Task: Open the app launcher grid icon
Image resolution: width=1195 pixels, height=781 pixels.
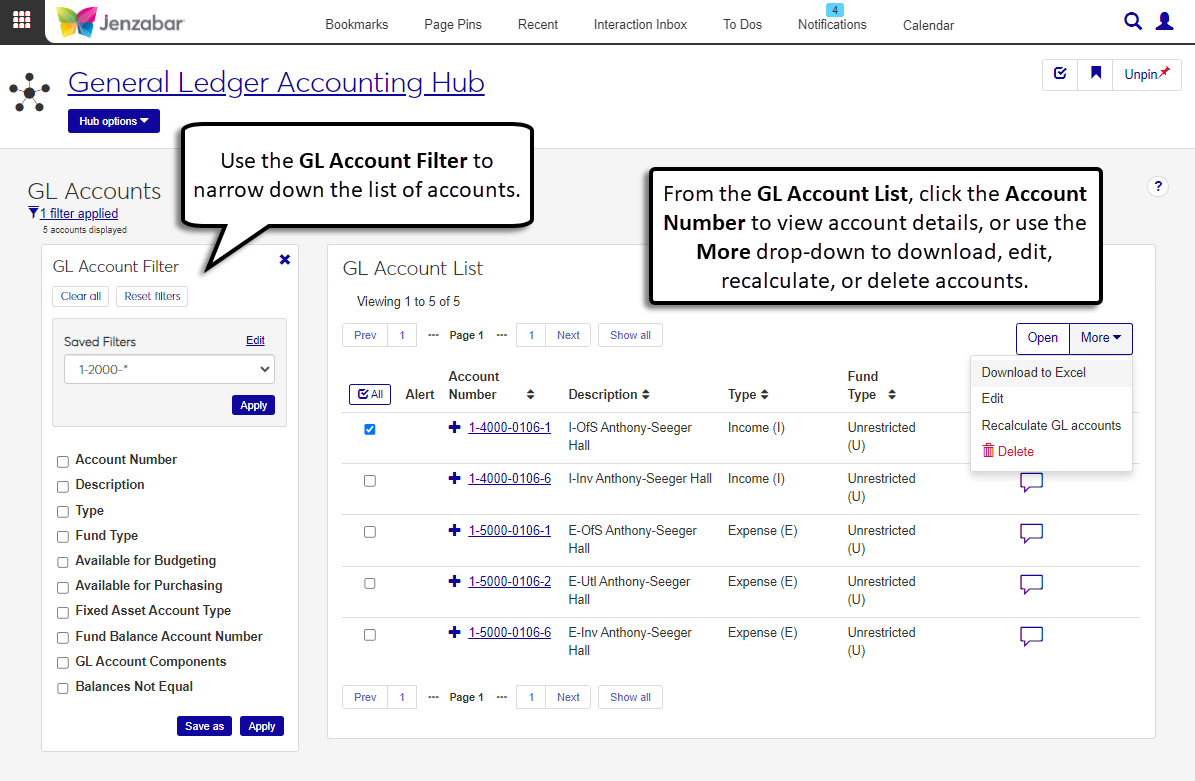Action: point(21,20)
